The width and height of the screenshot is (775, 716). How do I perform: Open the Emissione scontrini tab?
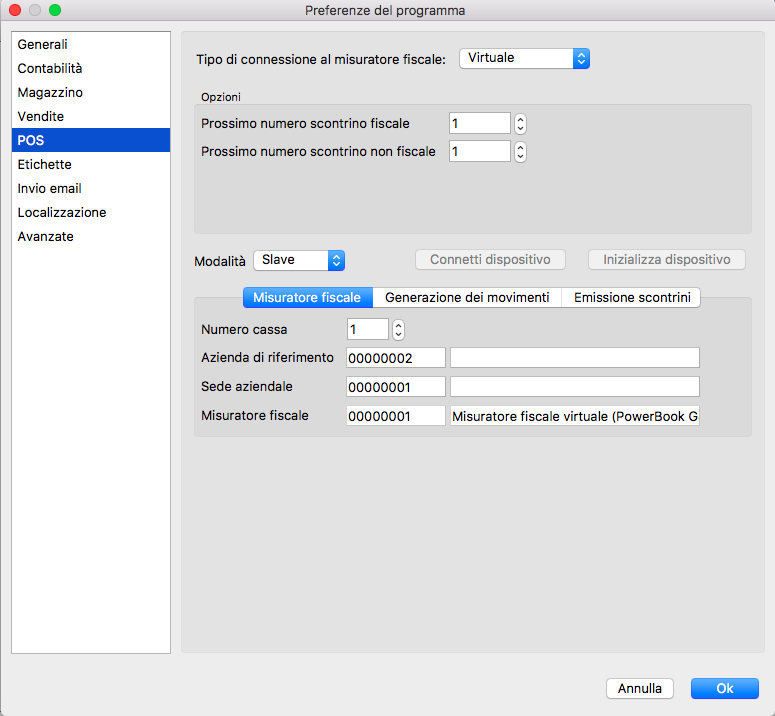[x=631, y=298]
